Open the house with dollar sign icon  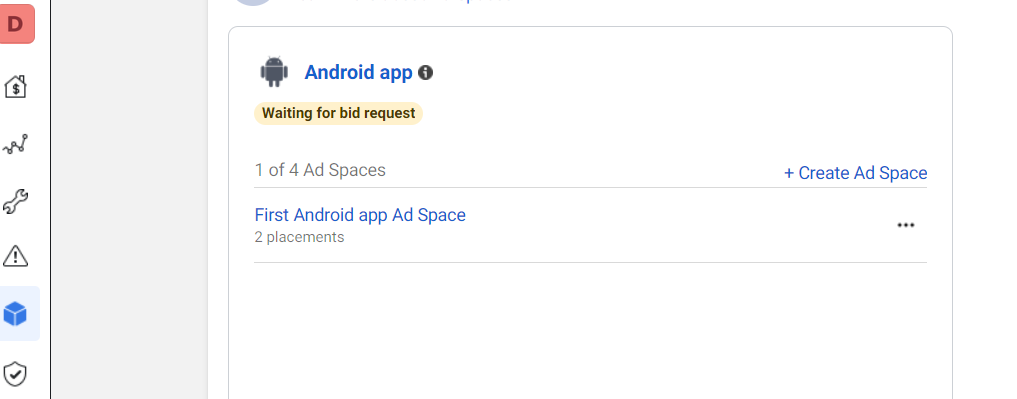[16, 86]
